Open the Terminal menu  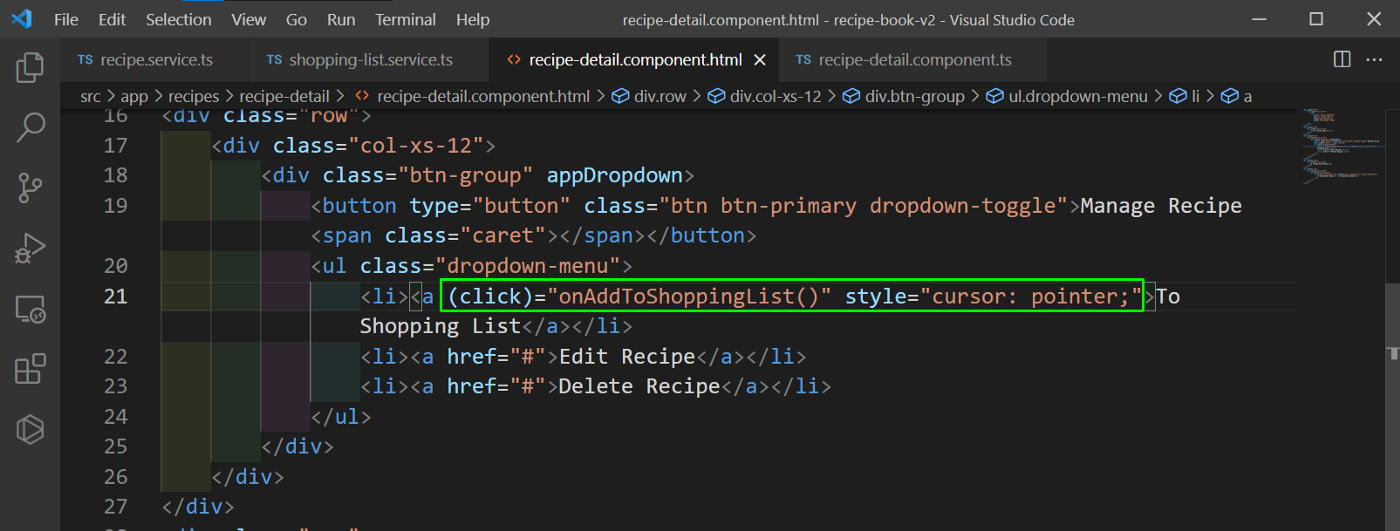406,19
